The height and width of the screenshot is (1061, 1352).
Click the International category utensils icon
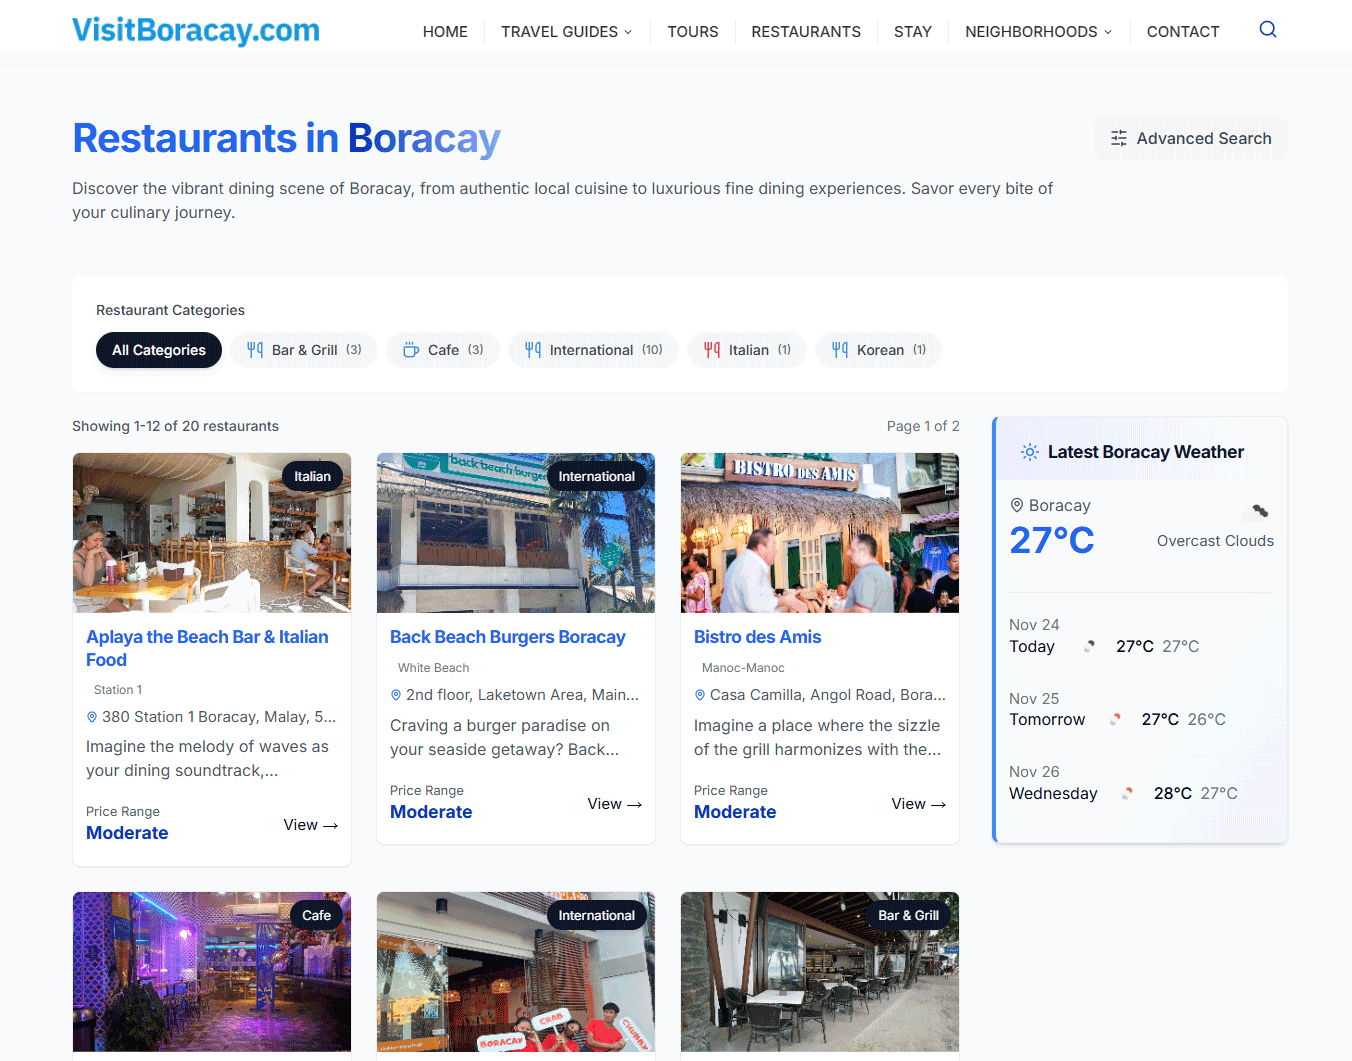533,350
